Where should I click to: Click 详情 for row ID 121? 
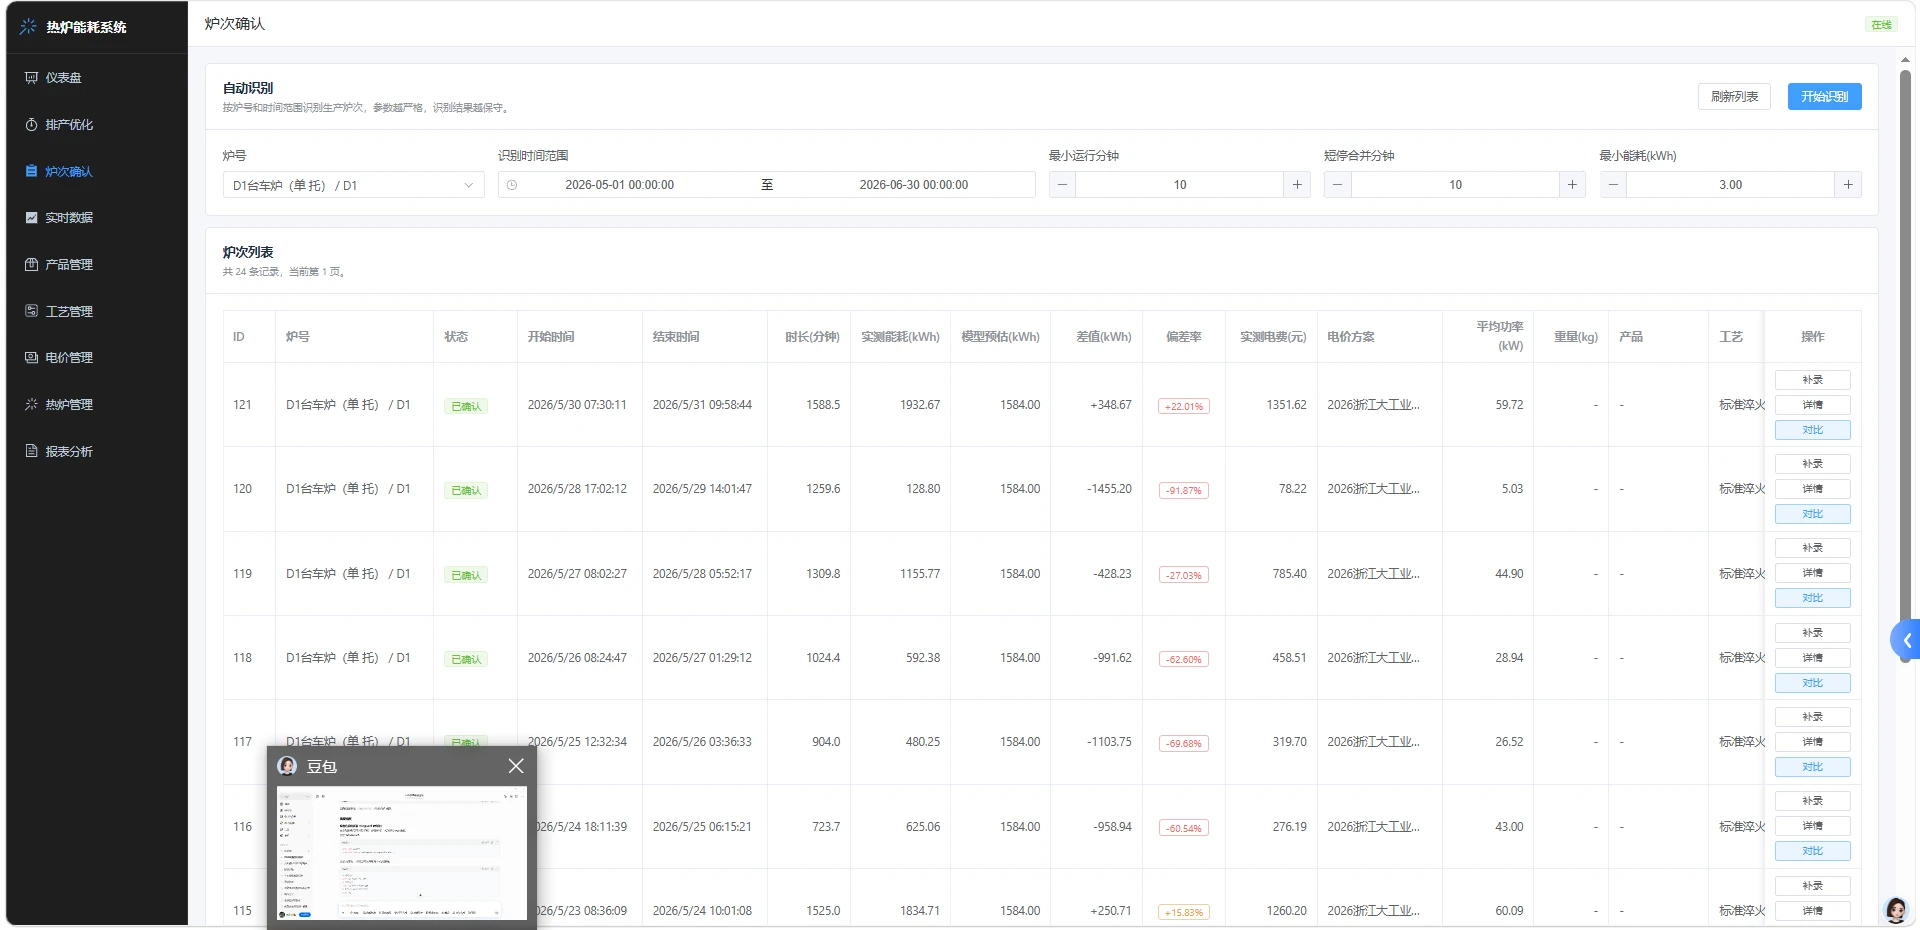tap(1812, 405)
